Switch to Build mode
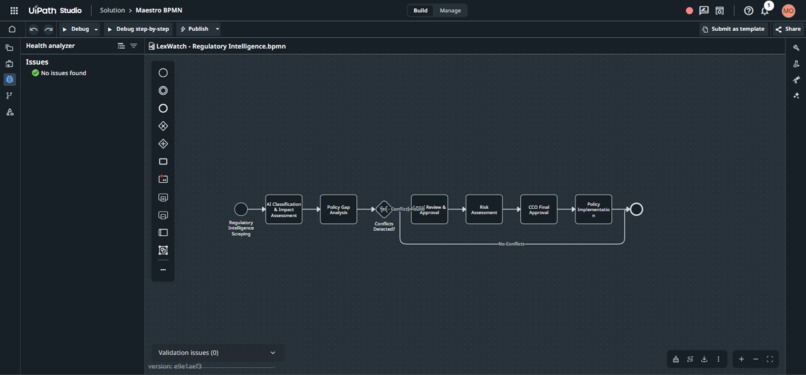This screenshot has height=375, width=806. point(420,11)
